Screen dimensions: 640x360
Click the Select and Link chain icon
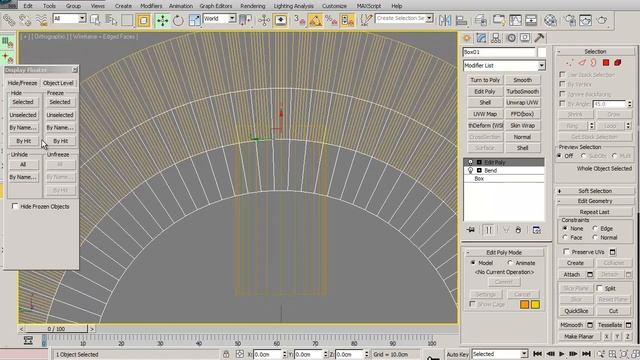(9, 20)
